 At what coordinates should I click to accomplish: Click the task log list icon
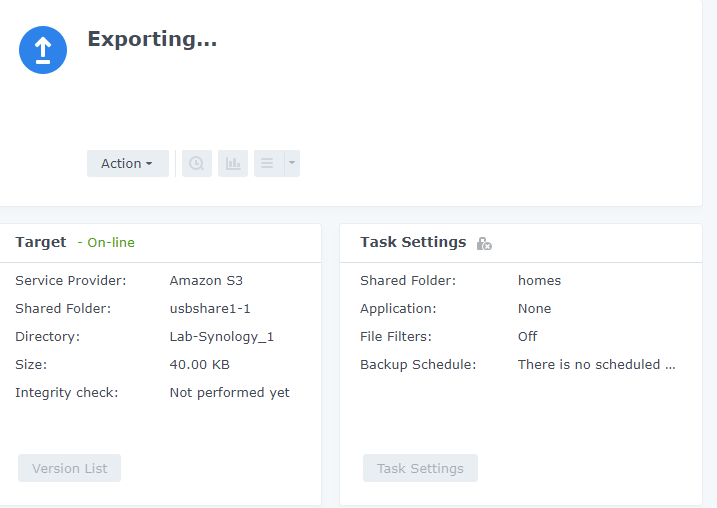(x=268, y=163)
